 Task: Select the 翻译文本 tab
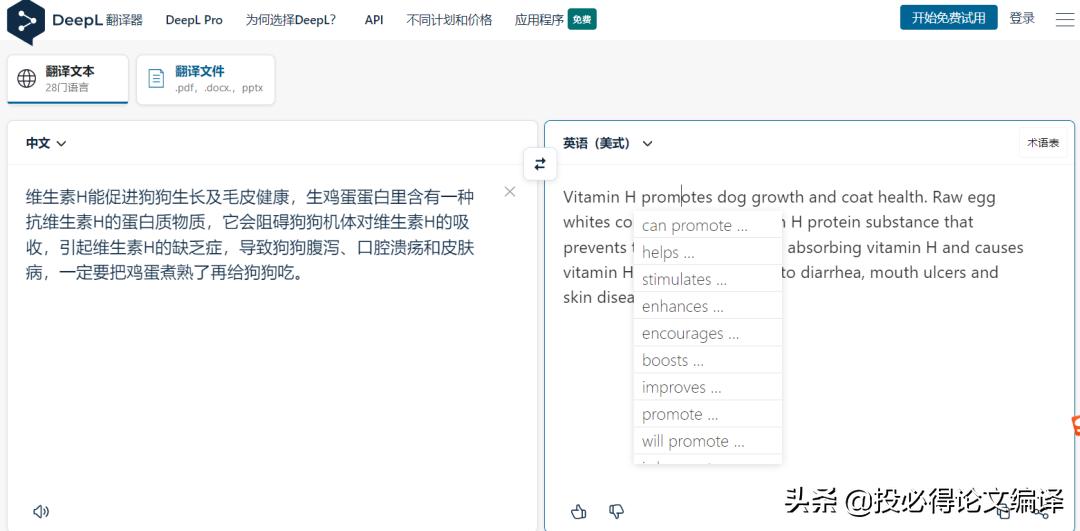pyautogui.click(x=68, y=79)
